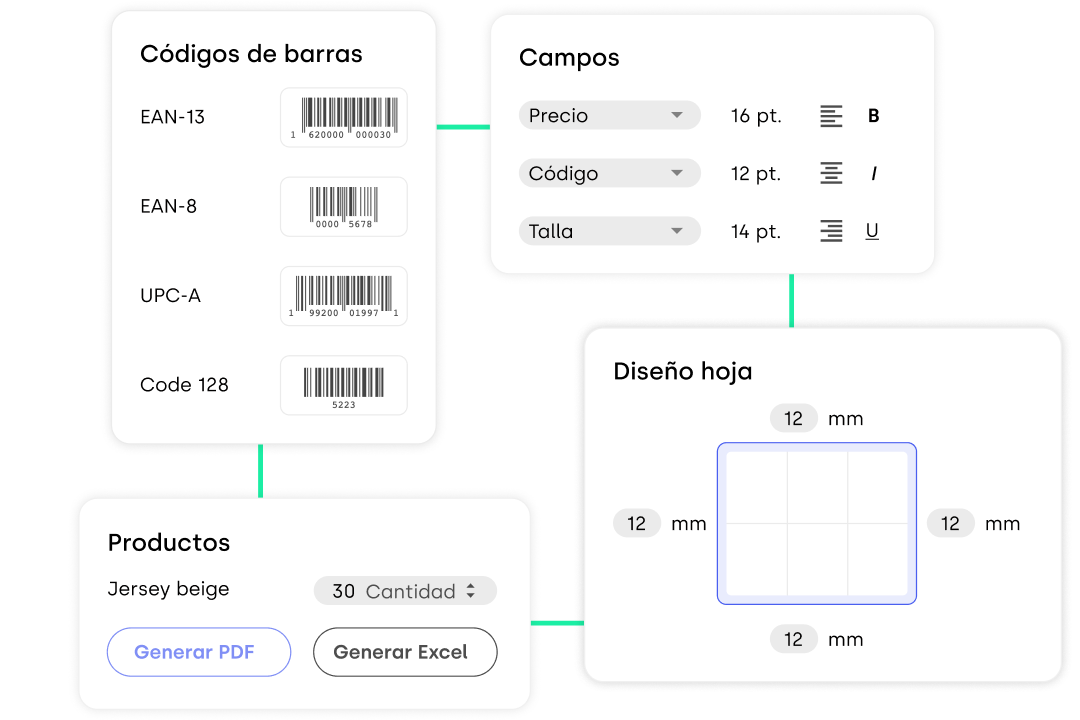Edit the right margin 12 mm field
This screenshot has height=720, width=1080.
tap(951, 524)
